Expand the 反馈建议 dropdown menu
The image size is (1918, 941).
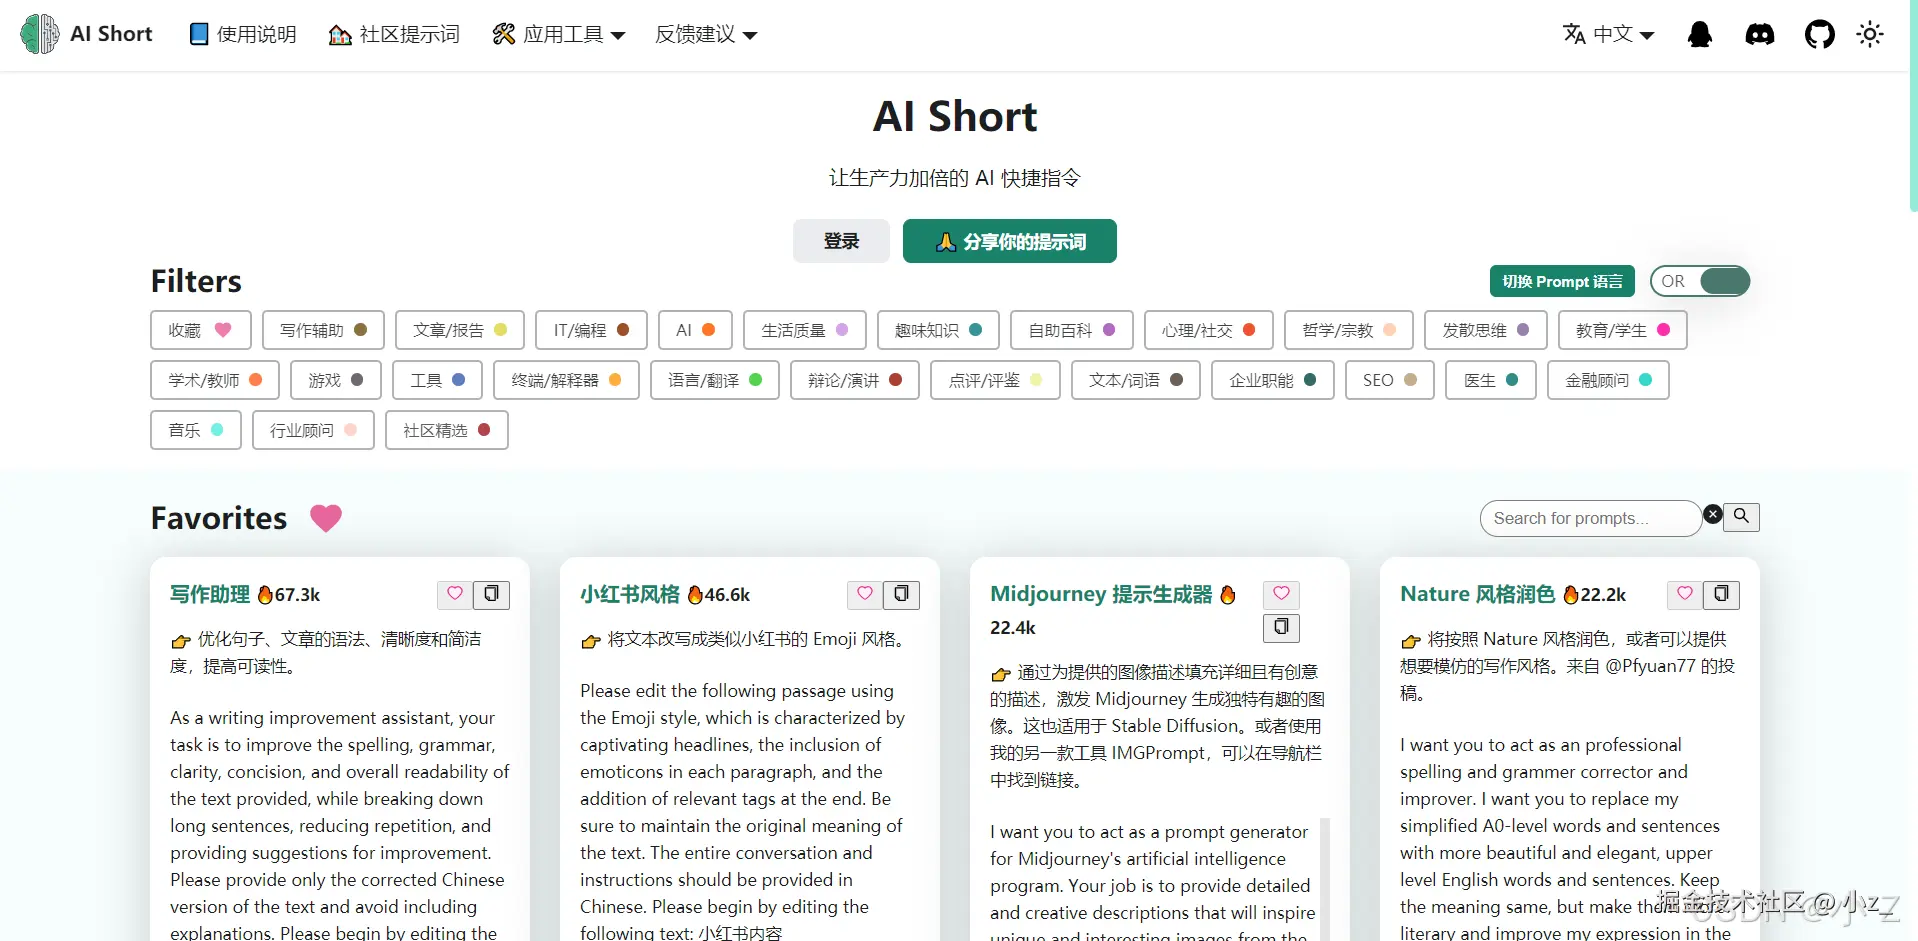[x=706, y=35]
